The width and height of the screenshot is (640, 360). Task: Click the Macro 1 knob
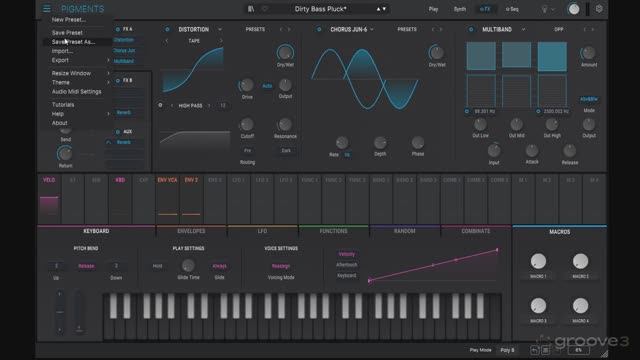point(538,261)
